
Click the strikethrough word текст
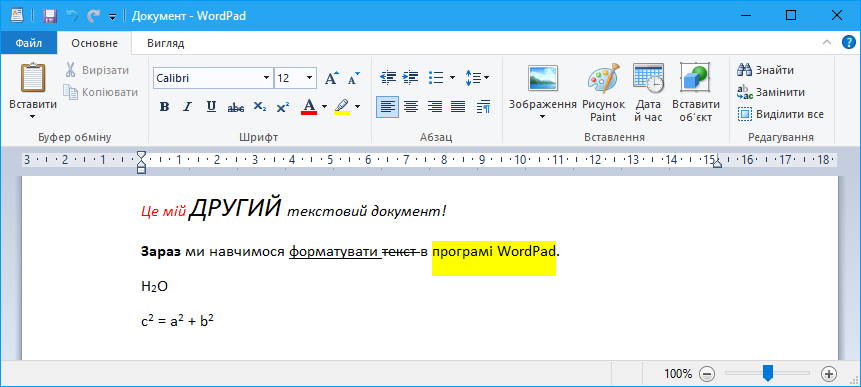(x=398, y=252)
